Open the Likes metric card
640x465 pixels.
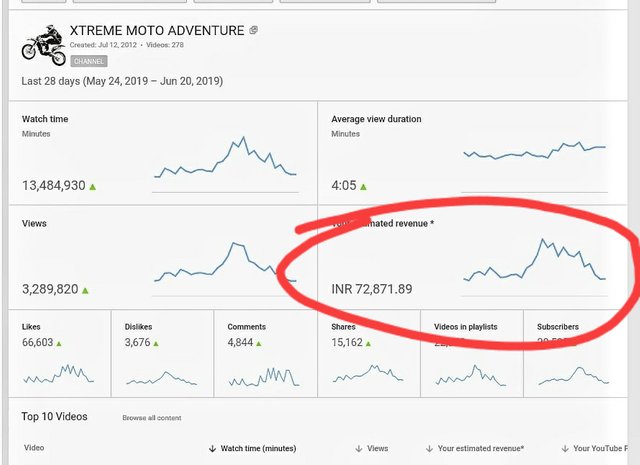60,353
